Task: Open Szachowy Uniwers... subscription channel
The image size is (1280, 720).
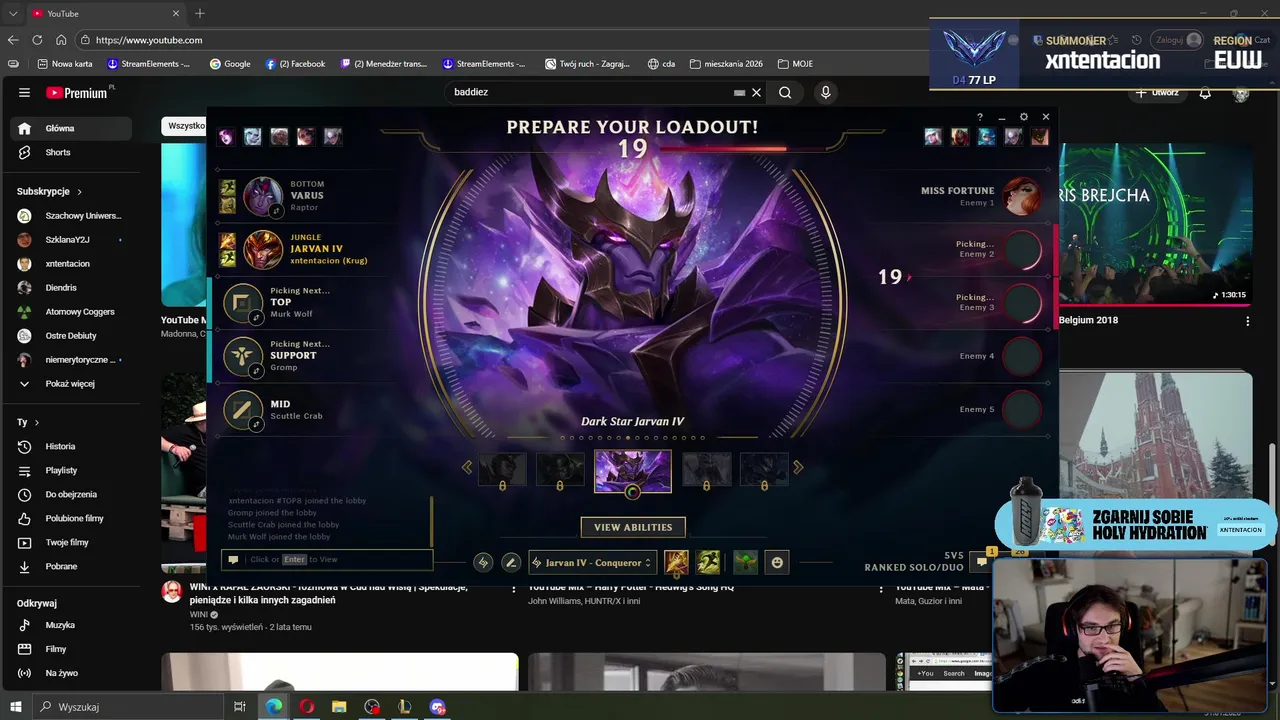Action: tap(70, 216)
